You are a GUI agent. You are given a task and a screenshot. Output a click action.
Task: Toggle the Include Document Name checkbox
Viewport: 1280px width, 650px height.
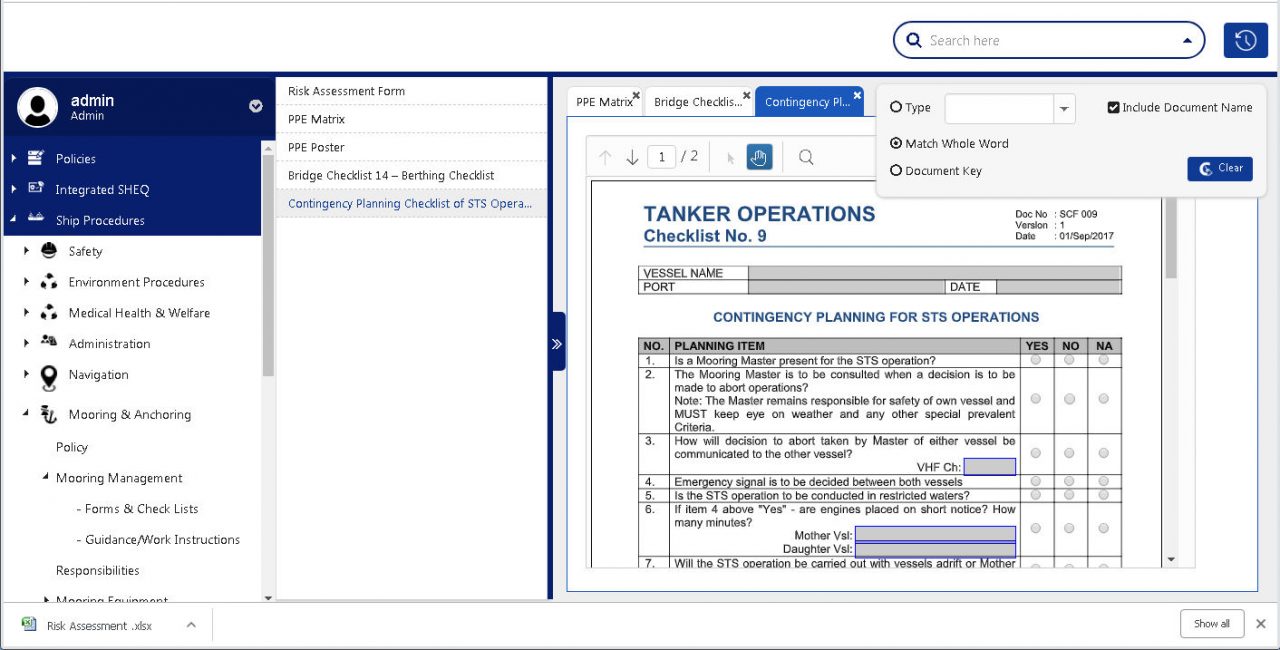pyautogui.click(x=1113, y=108)
